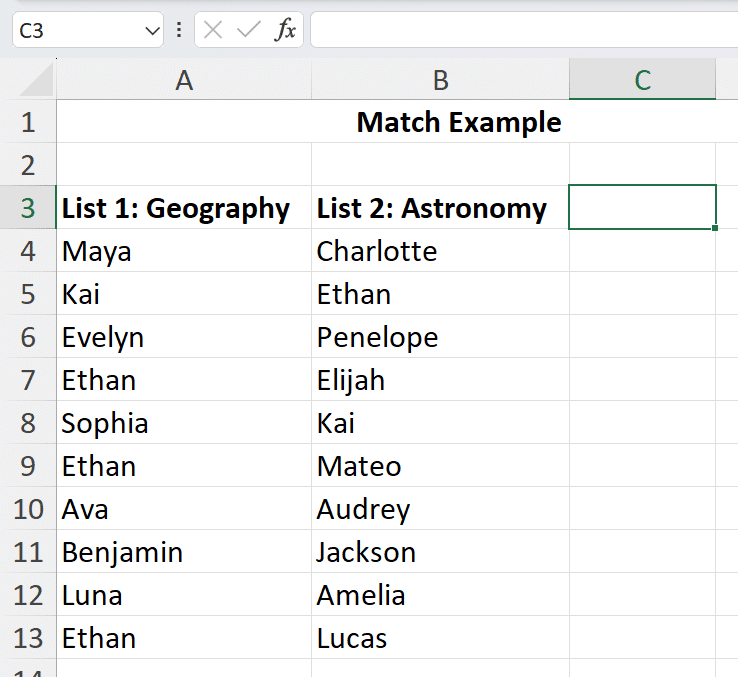Select column B header
The image size is (738, 677).
click(x=440, y=79)
